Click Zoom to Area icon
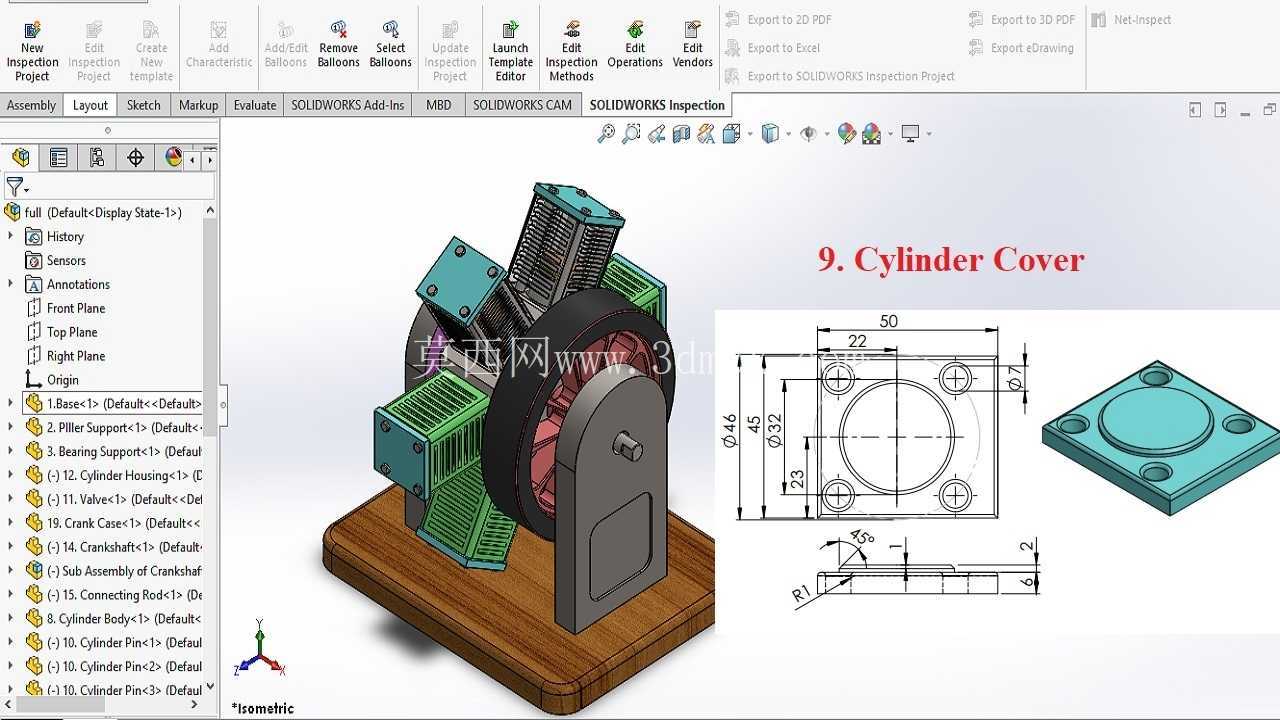The width and height of the screenshot is (1280, 720). (631, 133)
